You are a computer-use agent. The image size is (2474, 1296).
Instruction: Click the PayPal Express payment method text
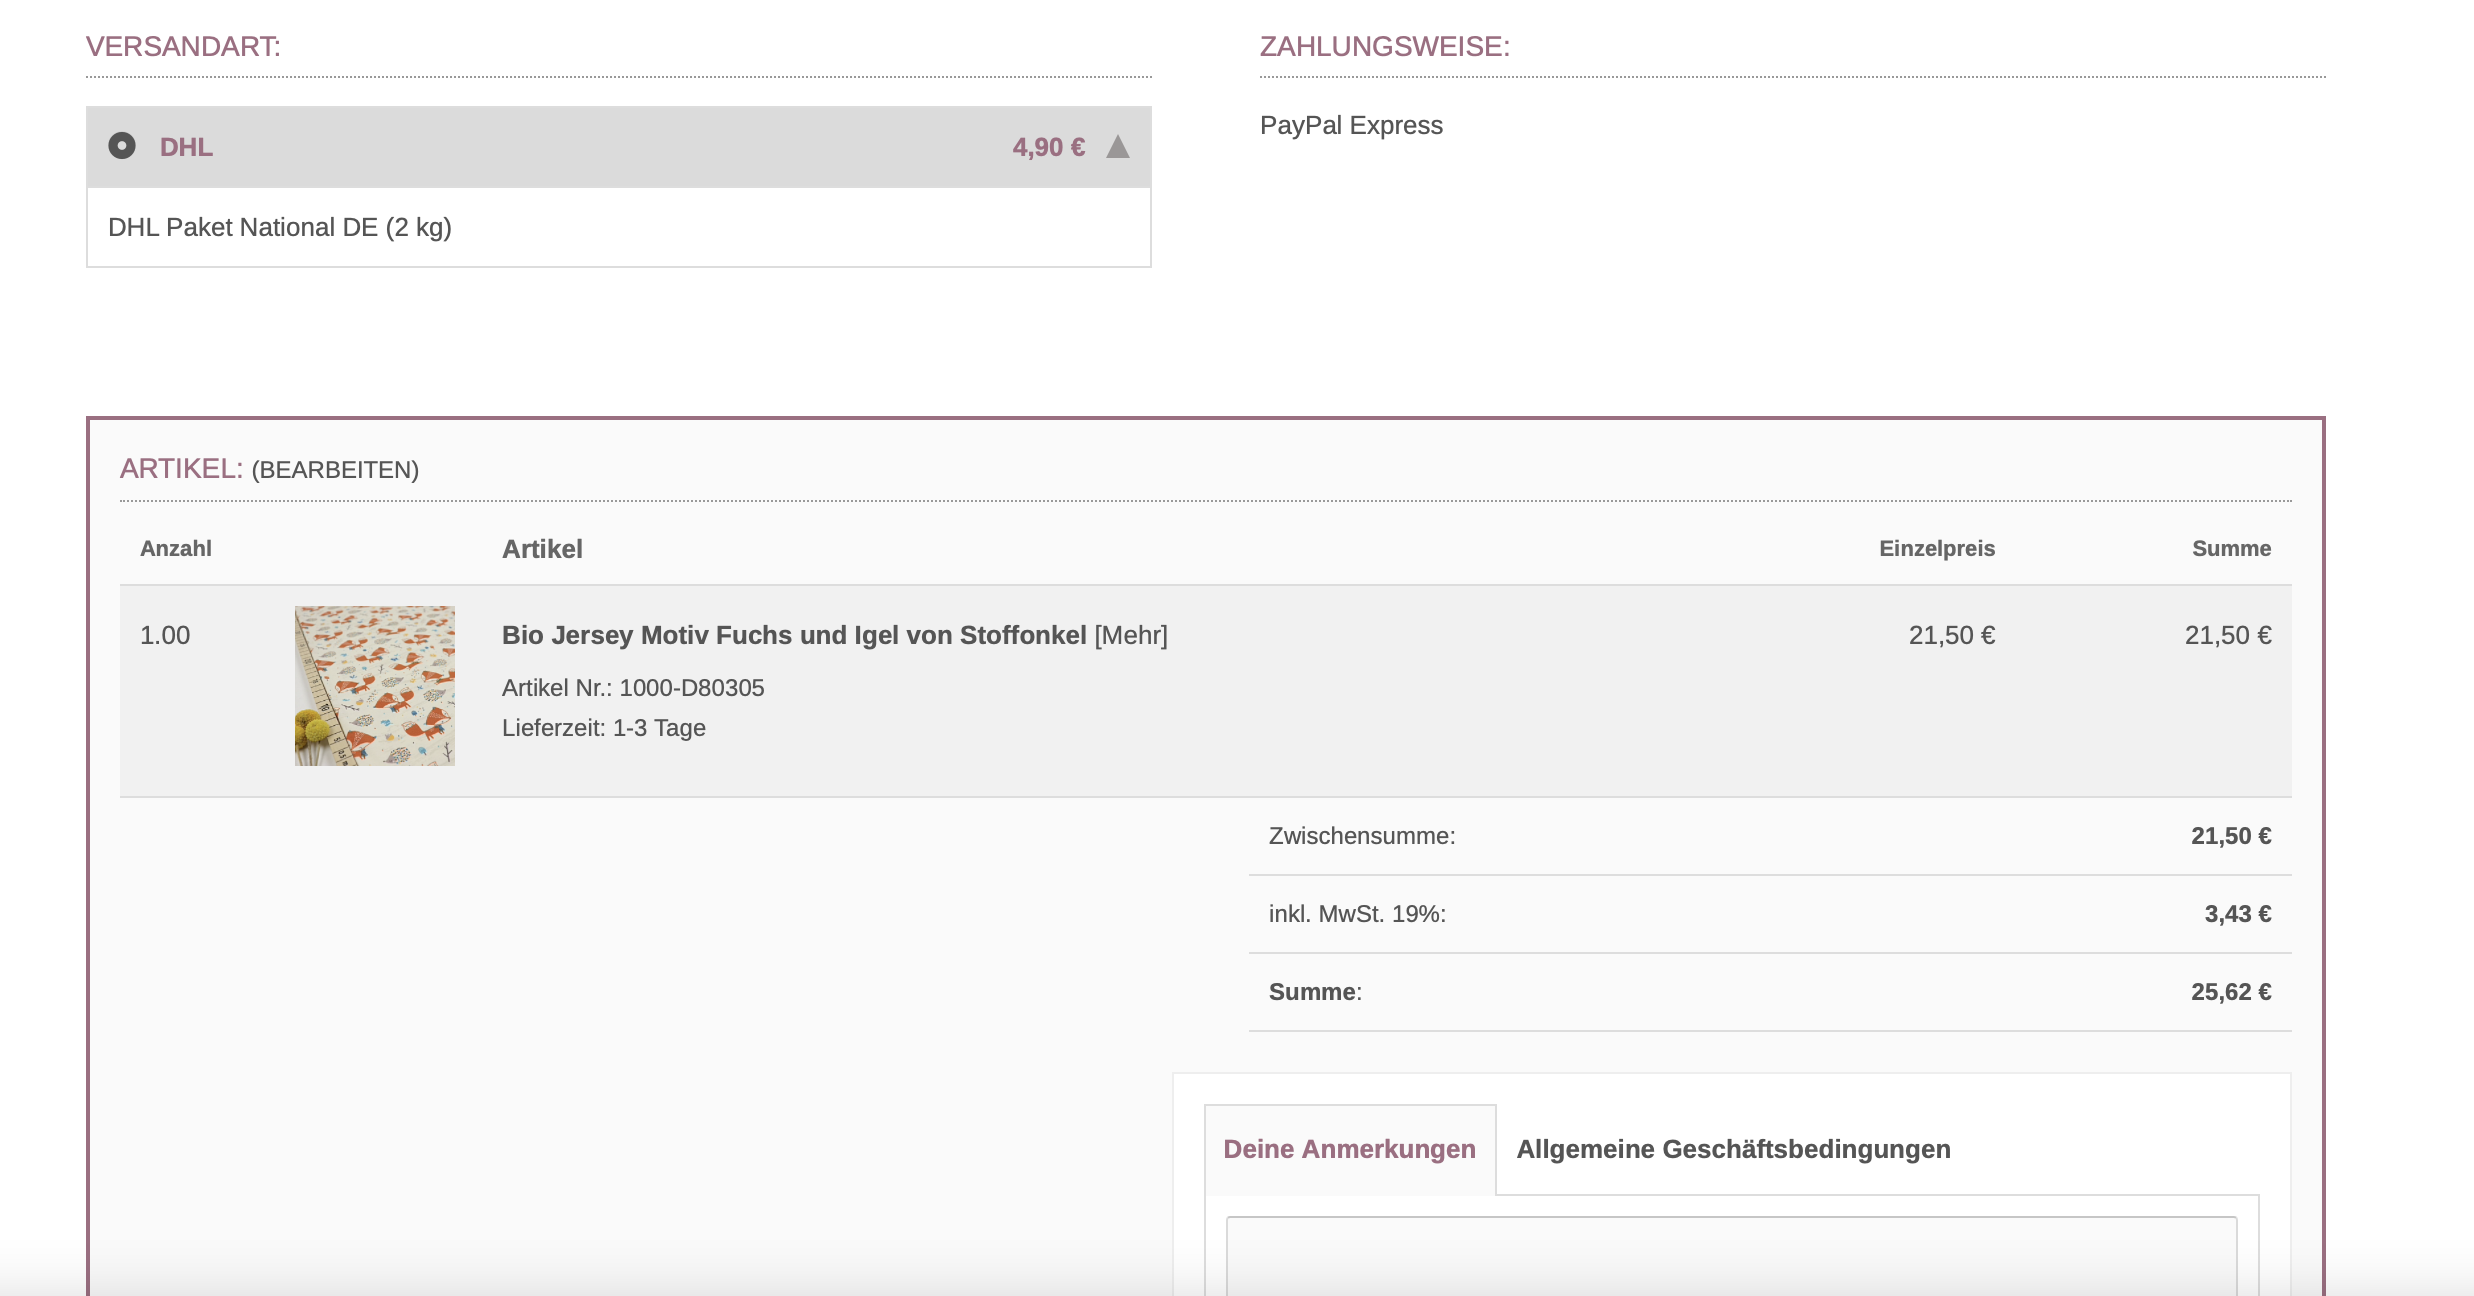(1351, 125)
